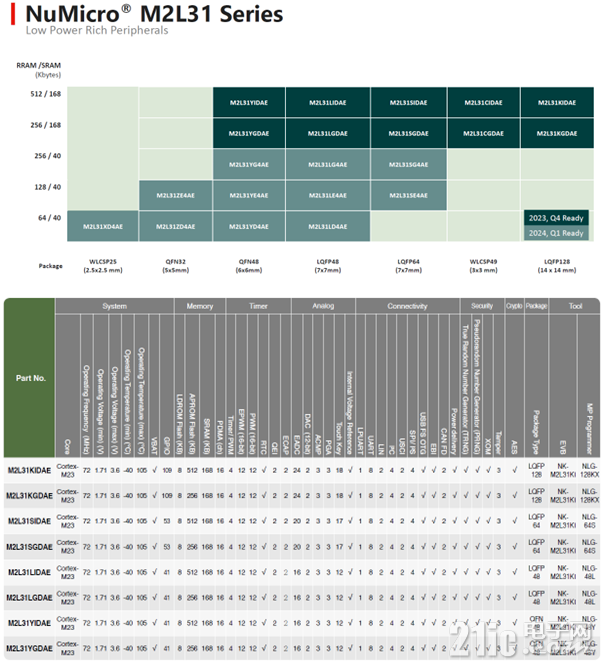603x664 pixels.
Task: Click the Low Power Rich Peripherals subtitle
Action: pos(97,30)
